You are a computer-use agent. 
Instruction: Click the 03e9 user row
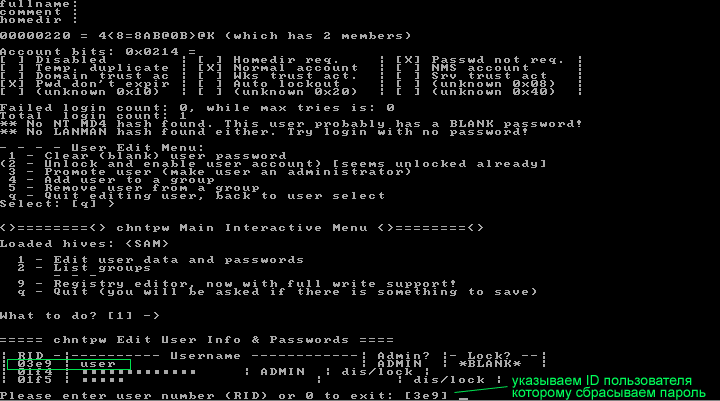(69, 364)
